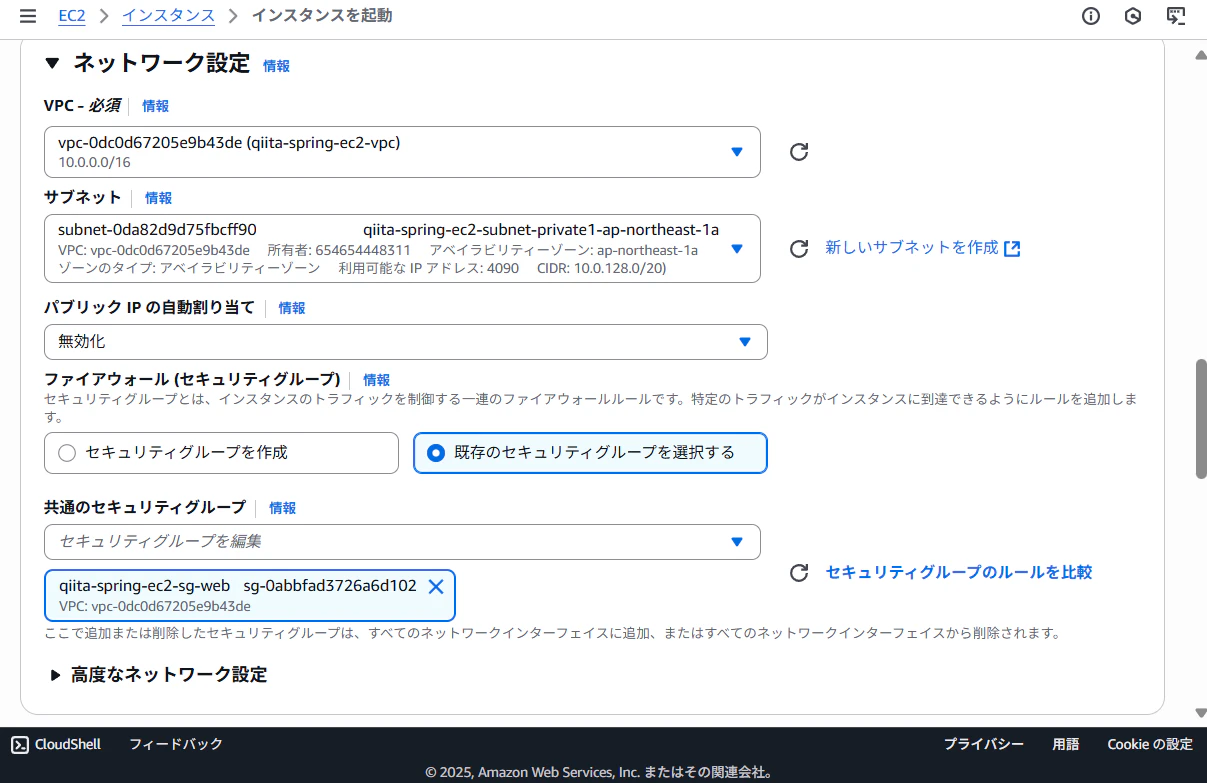Screen dimensions: 1207x783
Task: Click the 10.0.0.0/16 CIDR text
Action: [94, 162]
